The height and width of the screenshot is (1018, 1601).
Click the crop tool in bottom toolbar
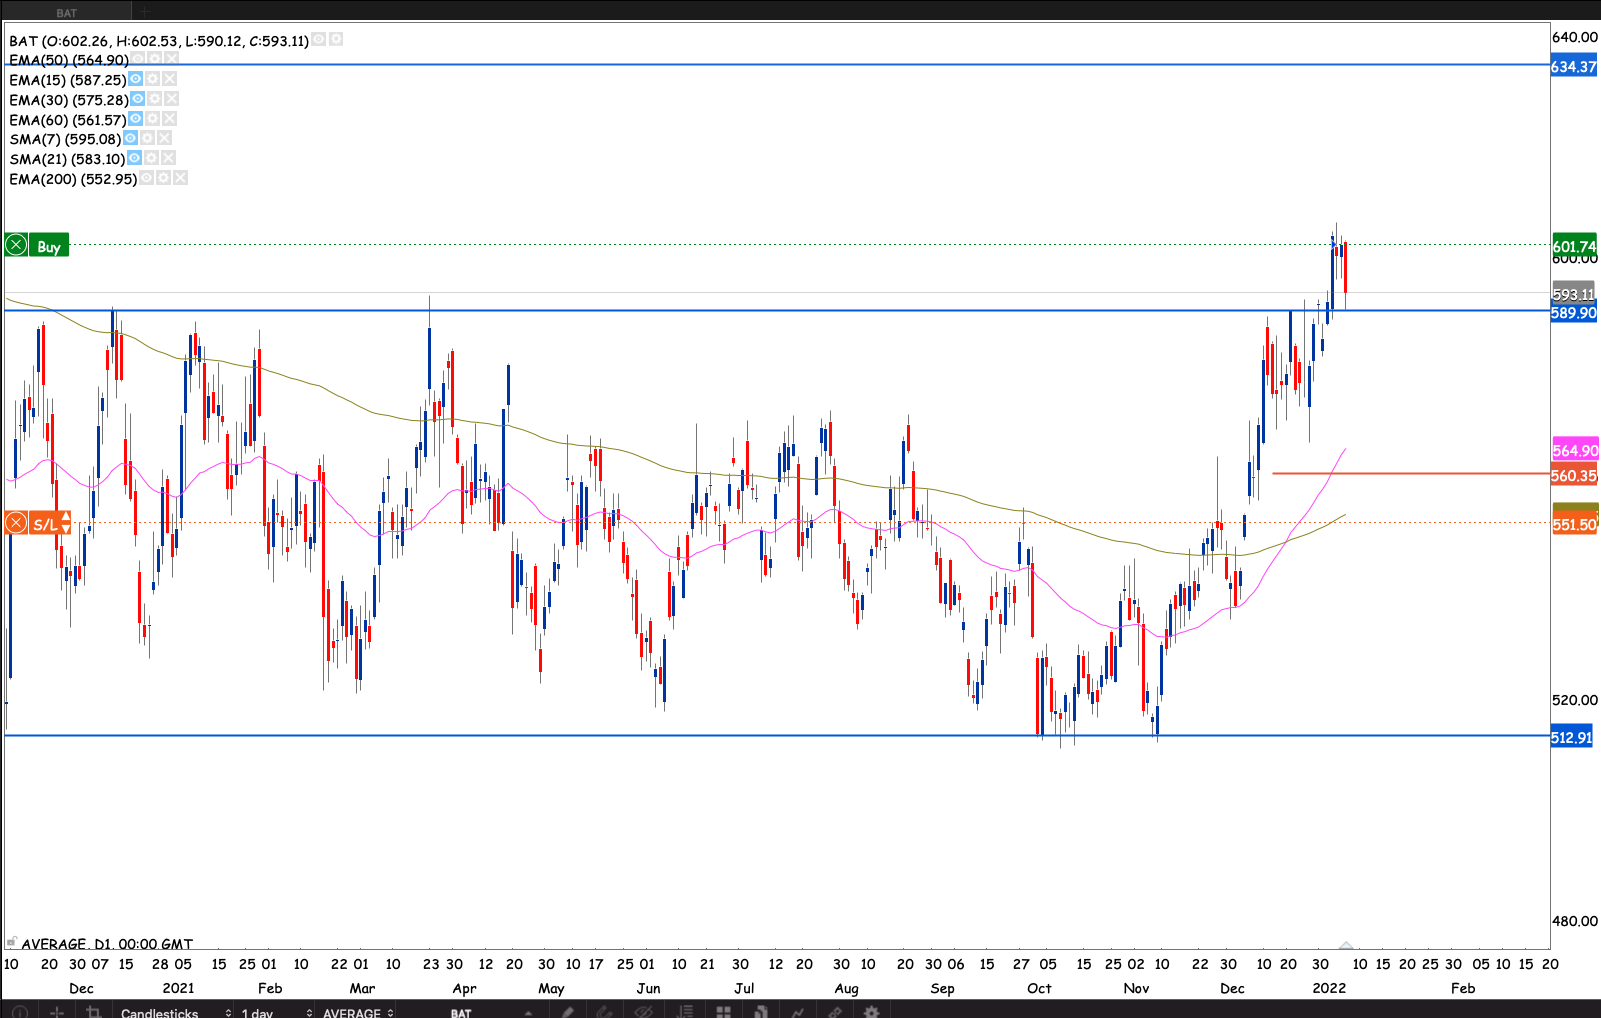tap(94, 1012)
